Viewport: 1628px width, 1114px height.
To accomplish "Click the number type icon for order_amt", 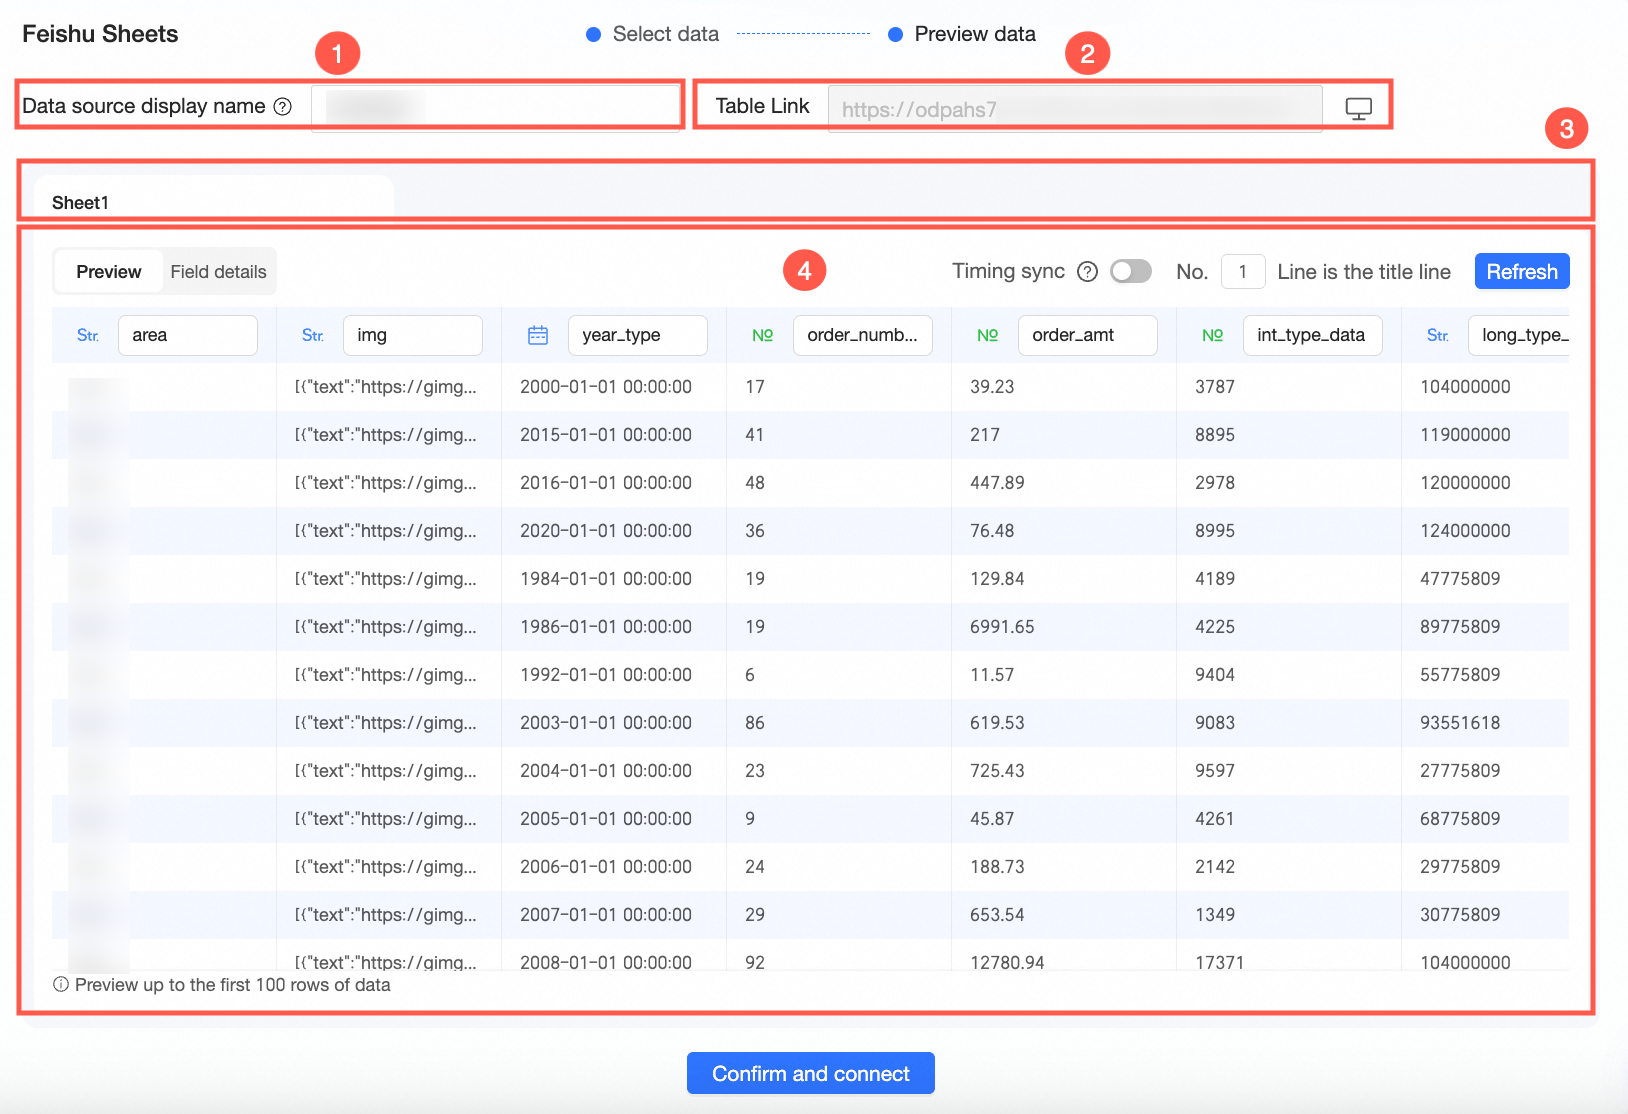I will 988,336.
